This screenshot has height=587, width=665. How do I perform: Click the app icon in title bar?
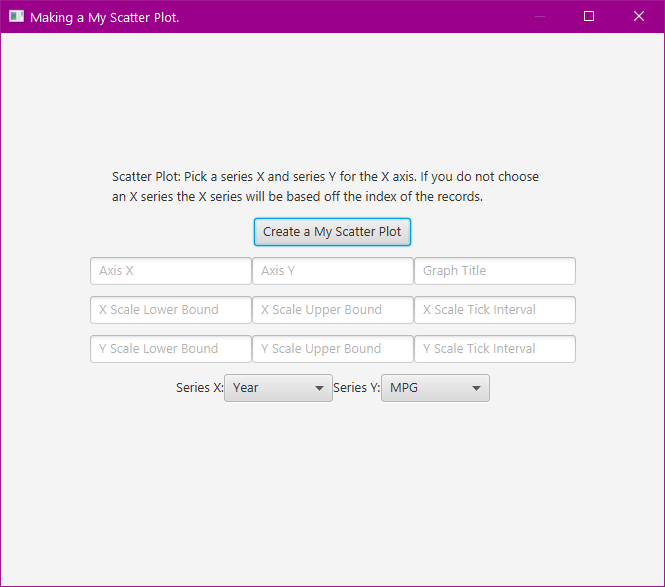pos(16,17)
